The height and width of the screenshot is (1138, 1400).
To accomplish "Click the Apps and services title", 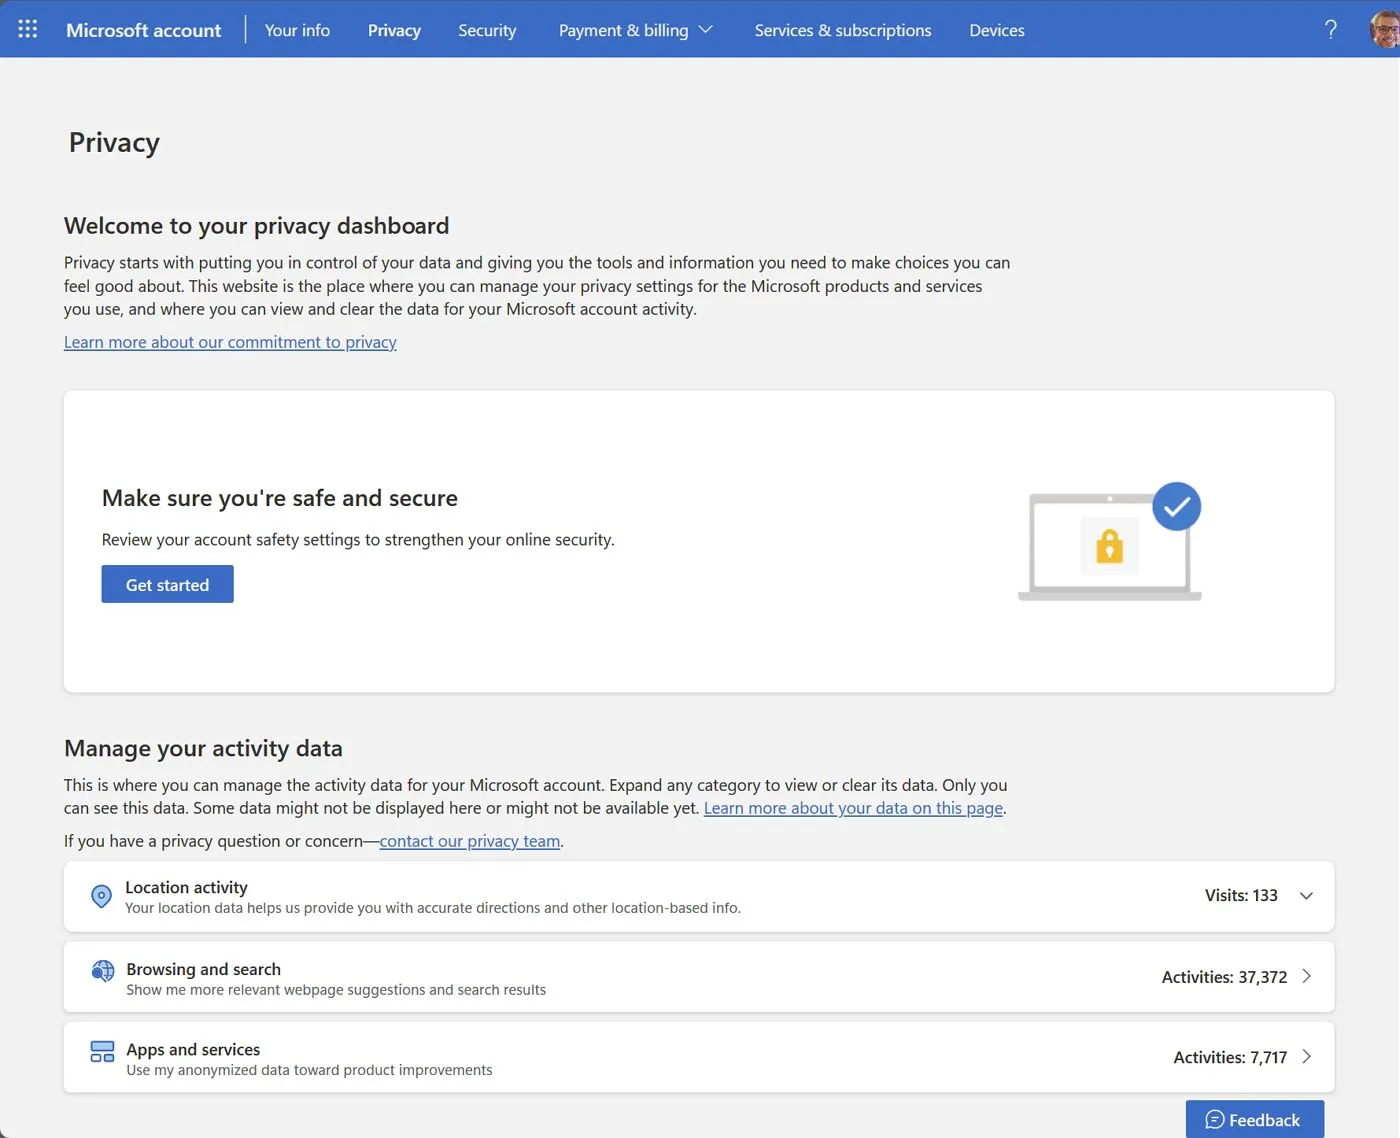I will (193, 1049).
